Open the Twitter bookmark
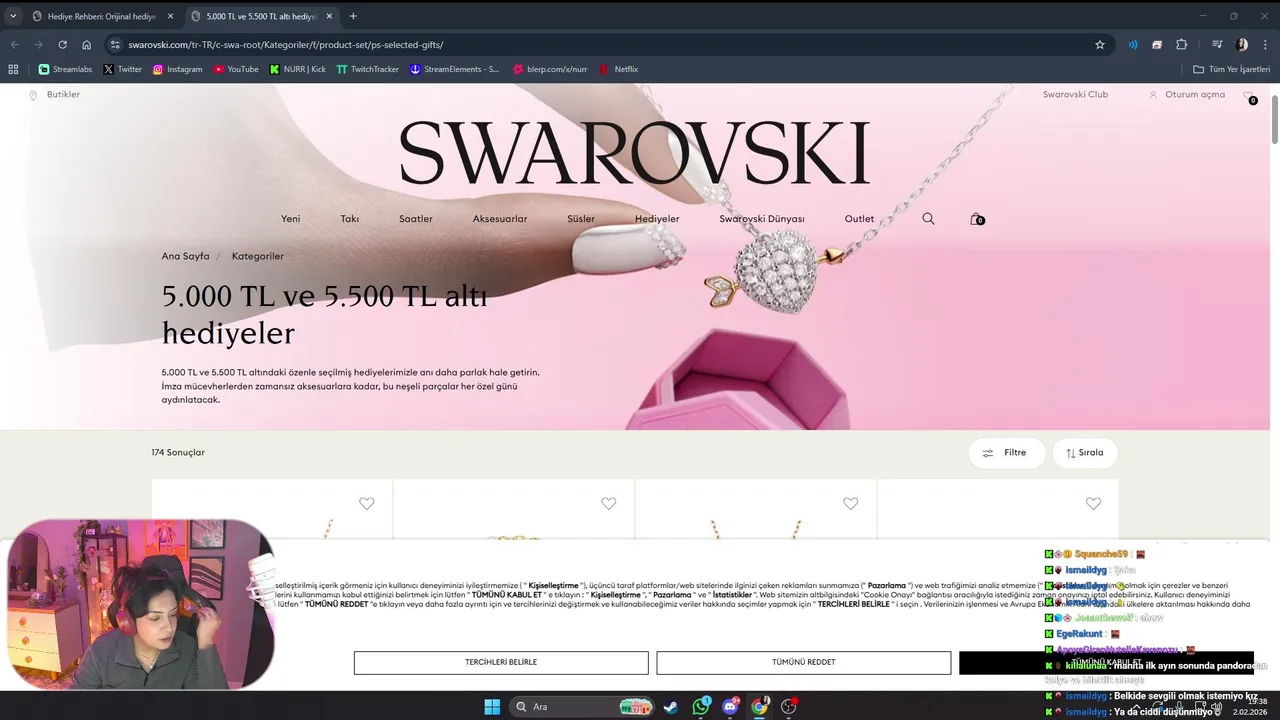 (x=122, y=69)
